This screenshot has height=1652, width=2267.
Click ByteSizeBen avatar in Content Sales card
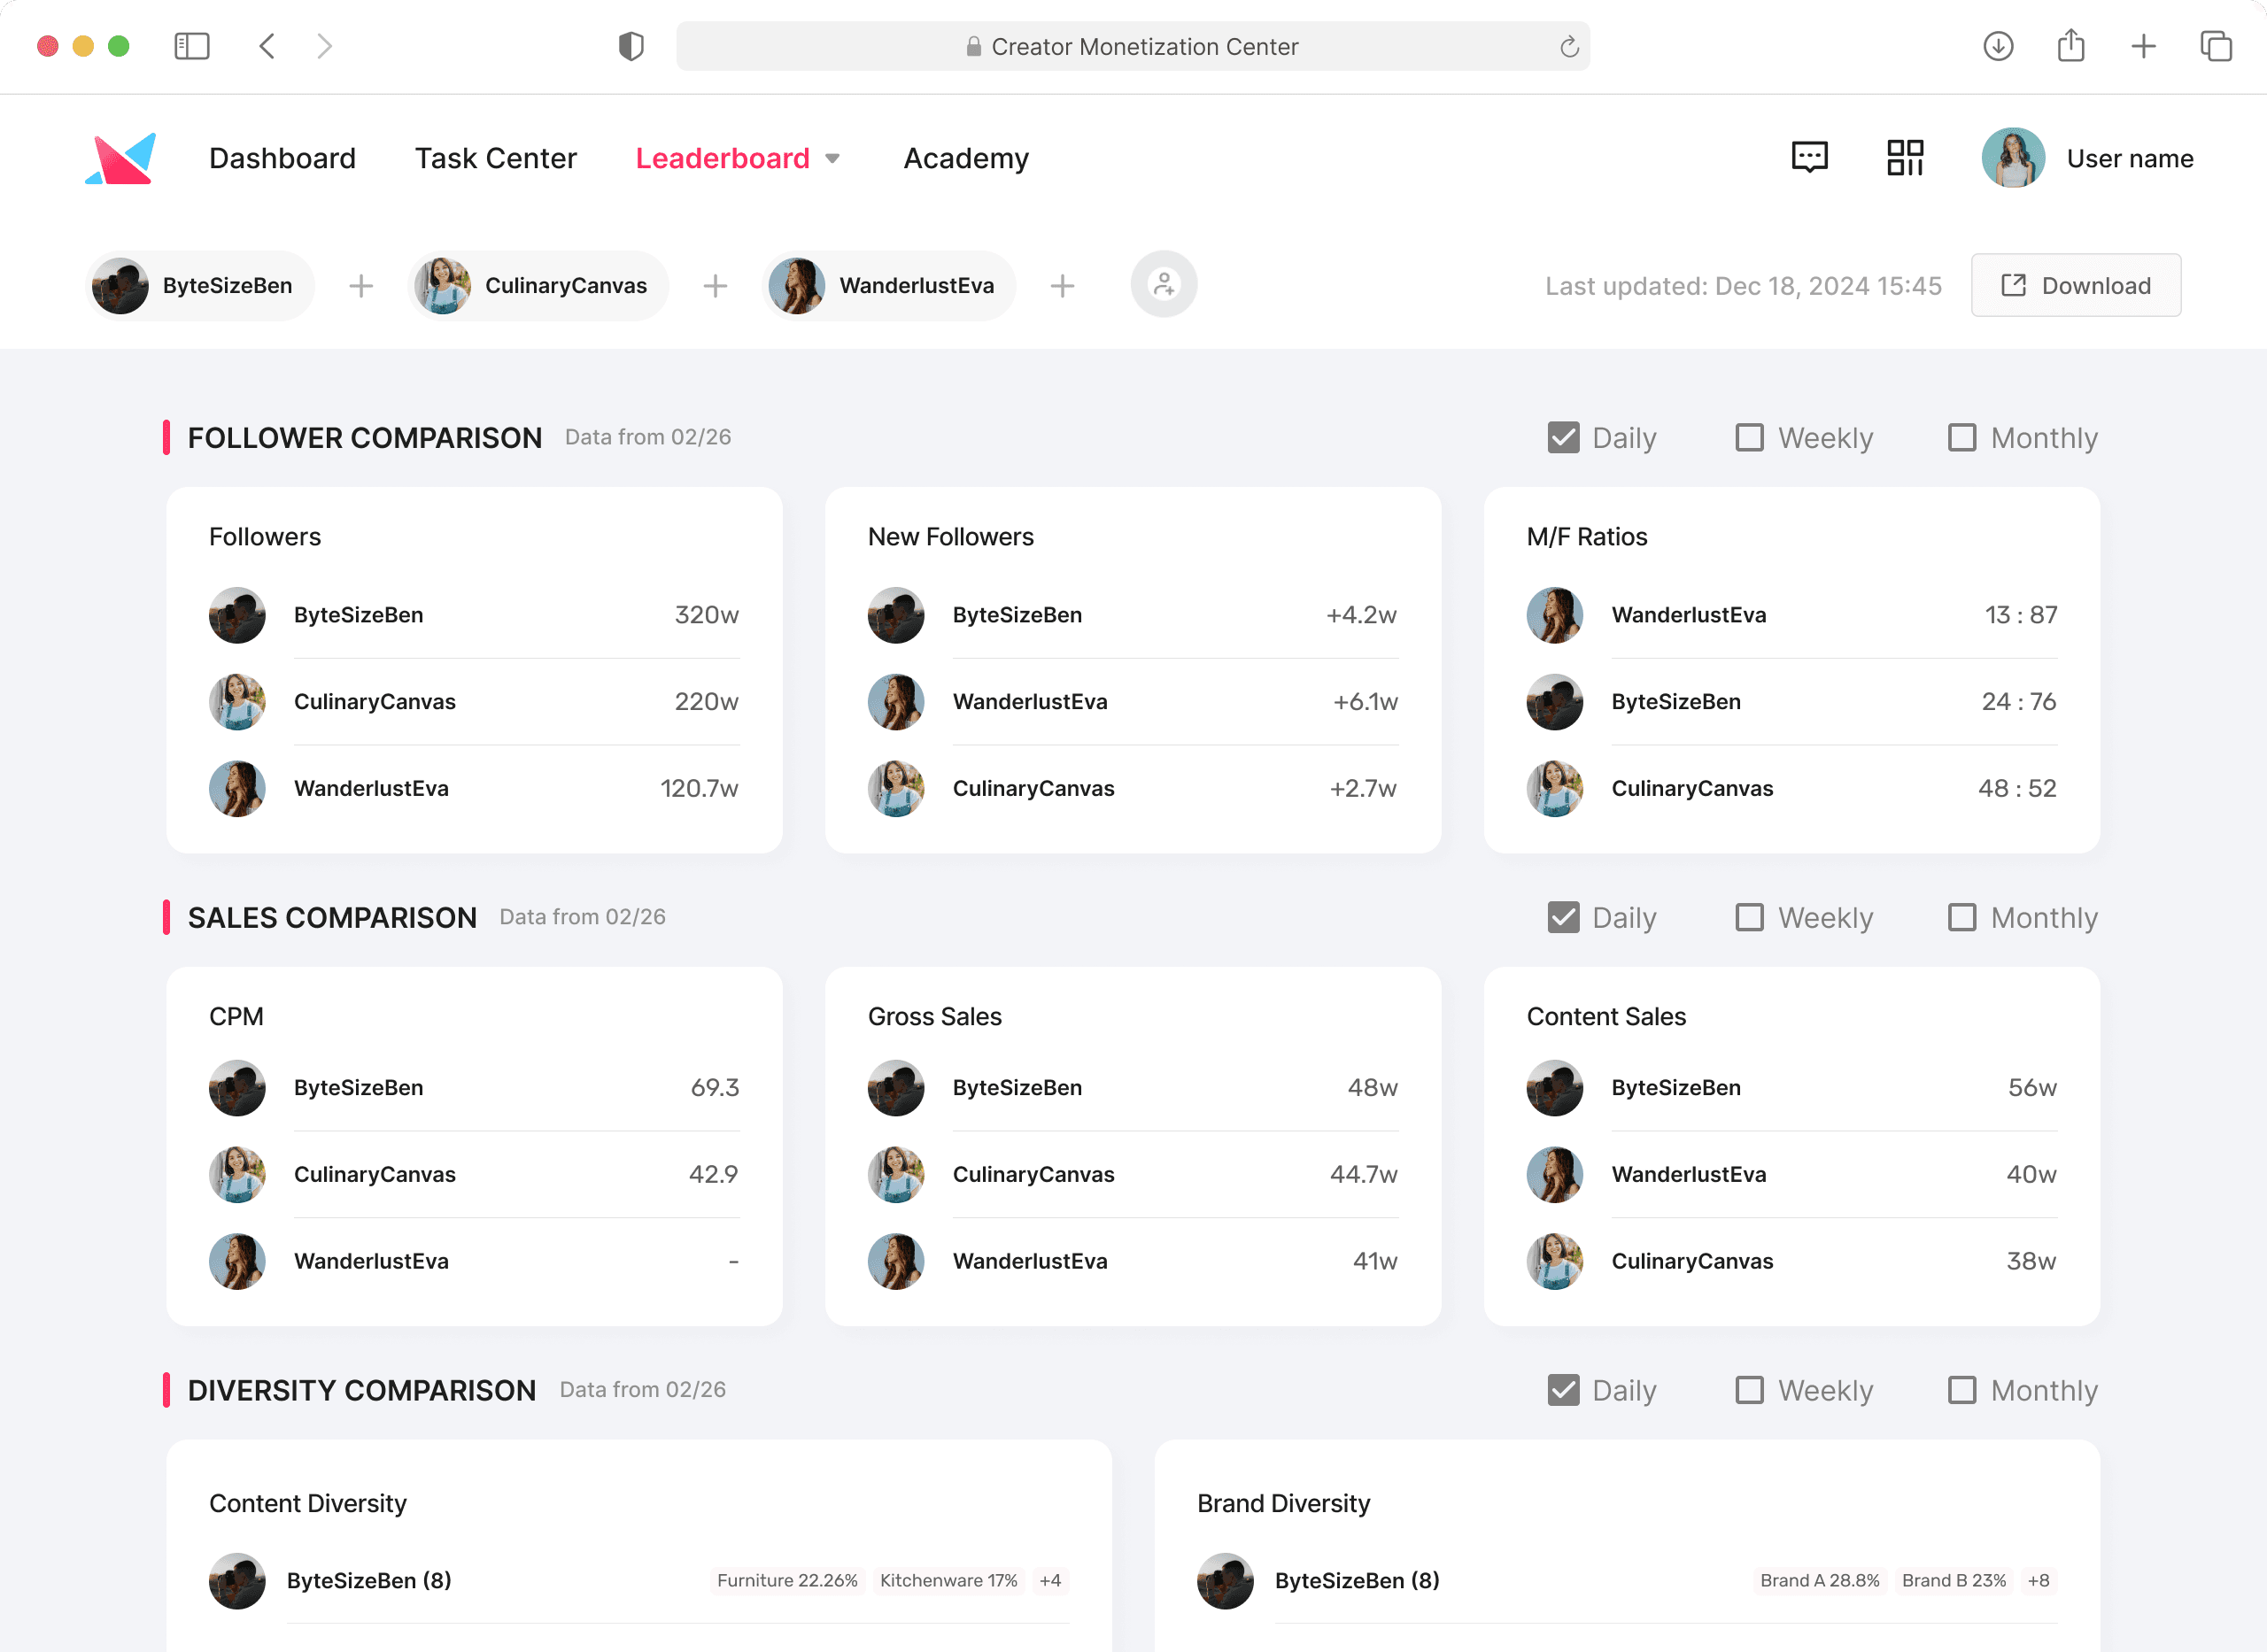tap(1555, 1088)
